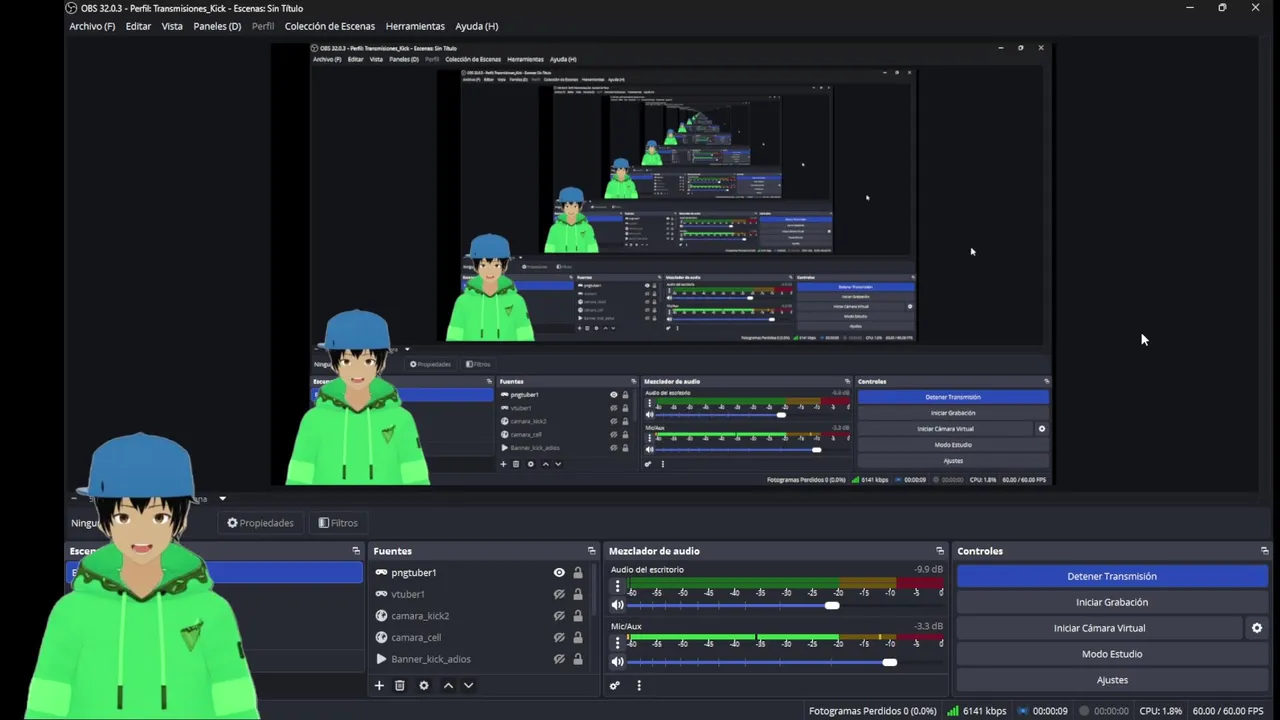Click the OBS logo in the title bar
The image size is (1280, 720).
[x=71, y=8]
